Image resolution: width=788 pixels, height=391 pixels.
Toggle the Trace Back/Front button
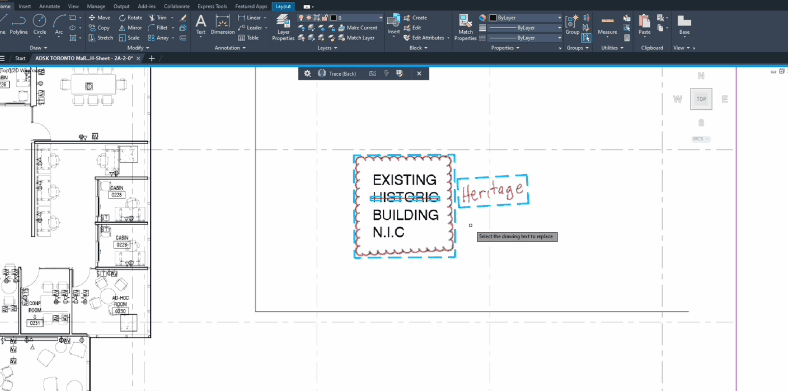(x=338, y=73)
